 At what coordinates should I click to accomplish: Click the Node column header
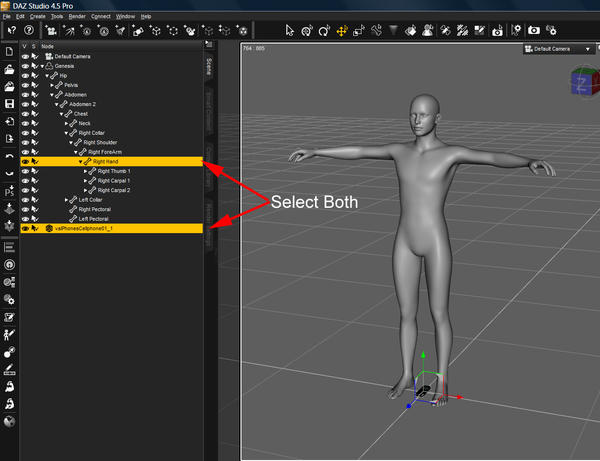pyautogui.click(x=47, y=46)
